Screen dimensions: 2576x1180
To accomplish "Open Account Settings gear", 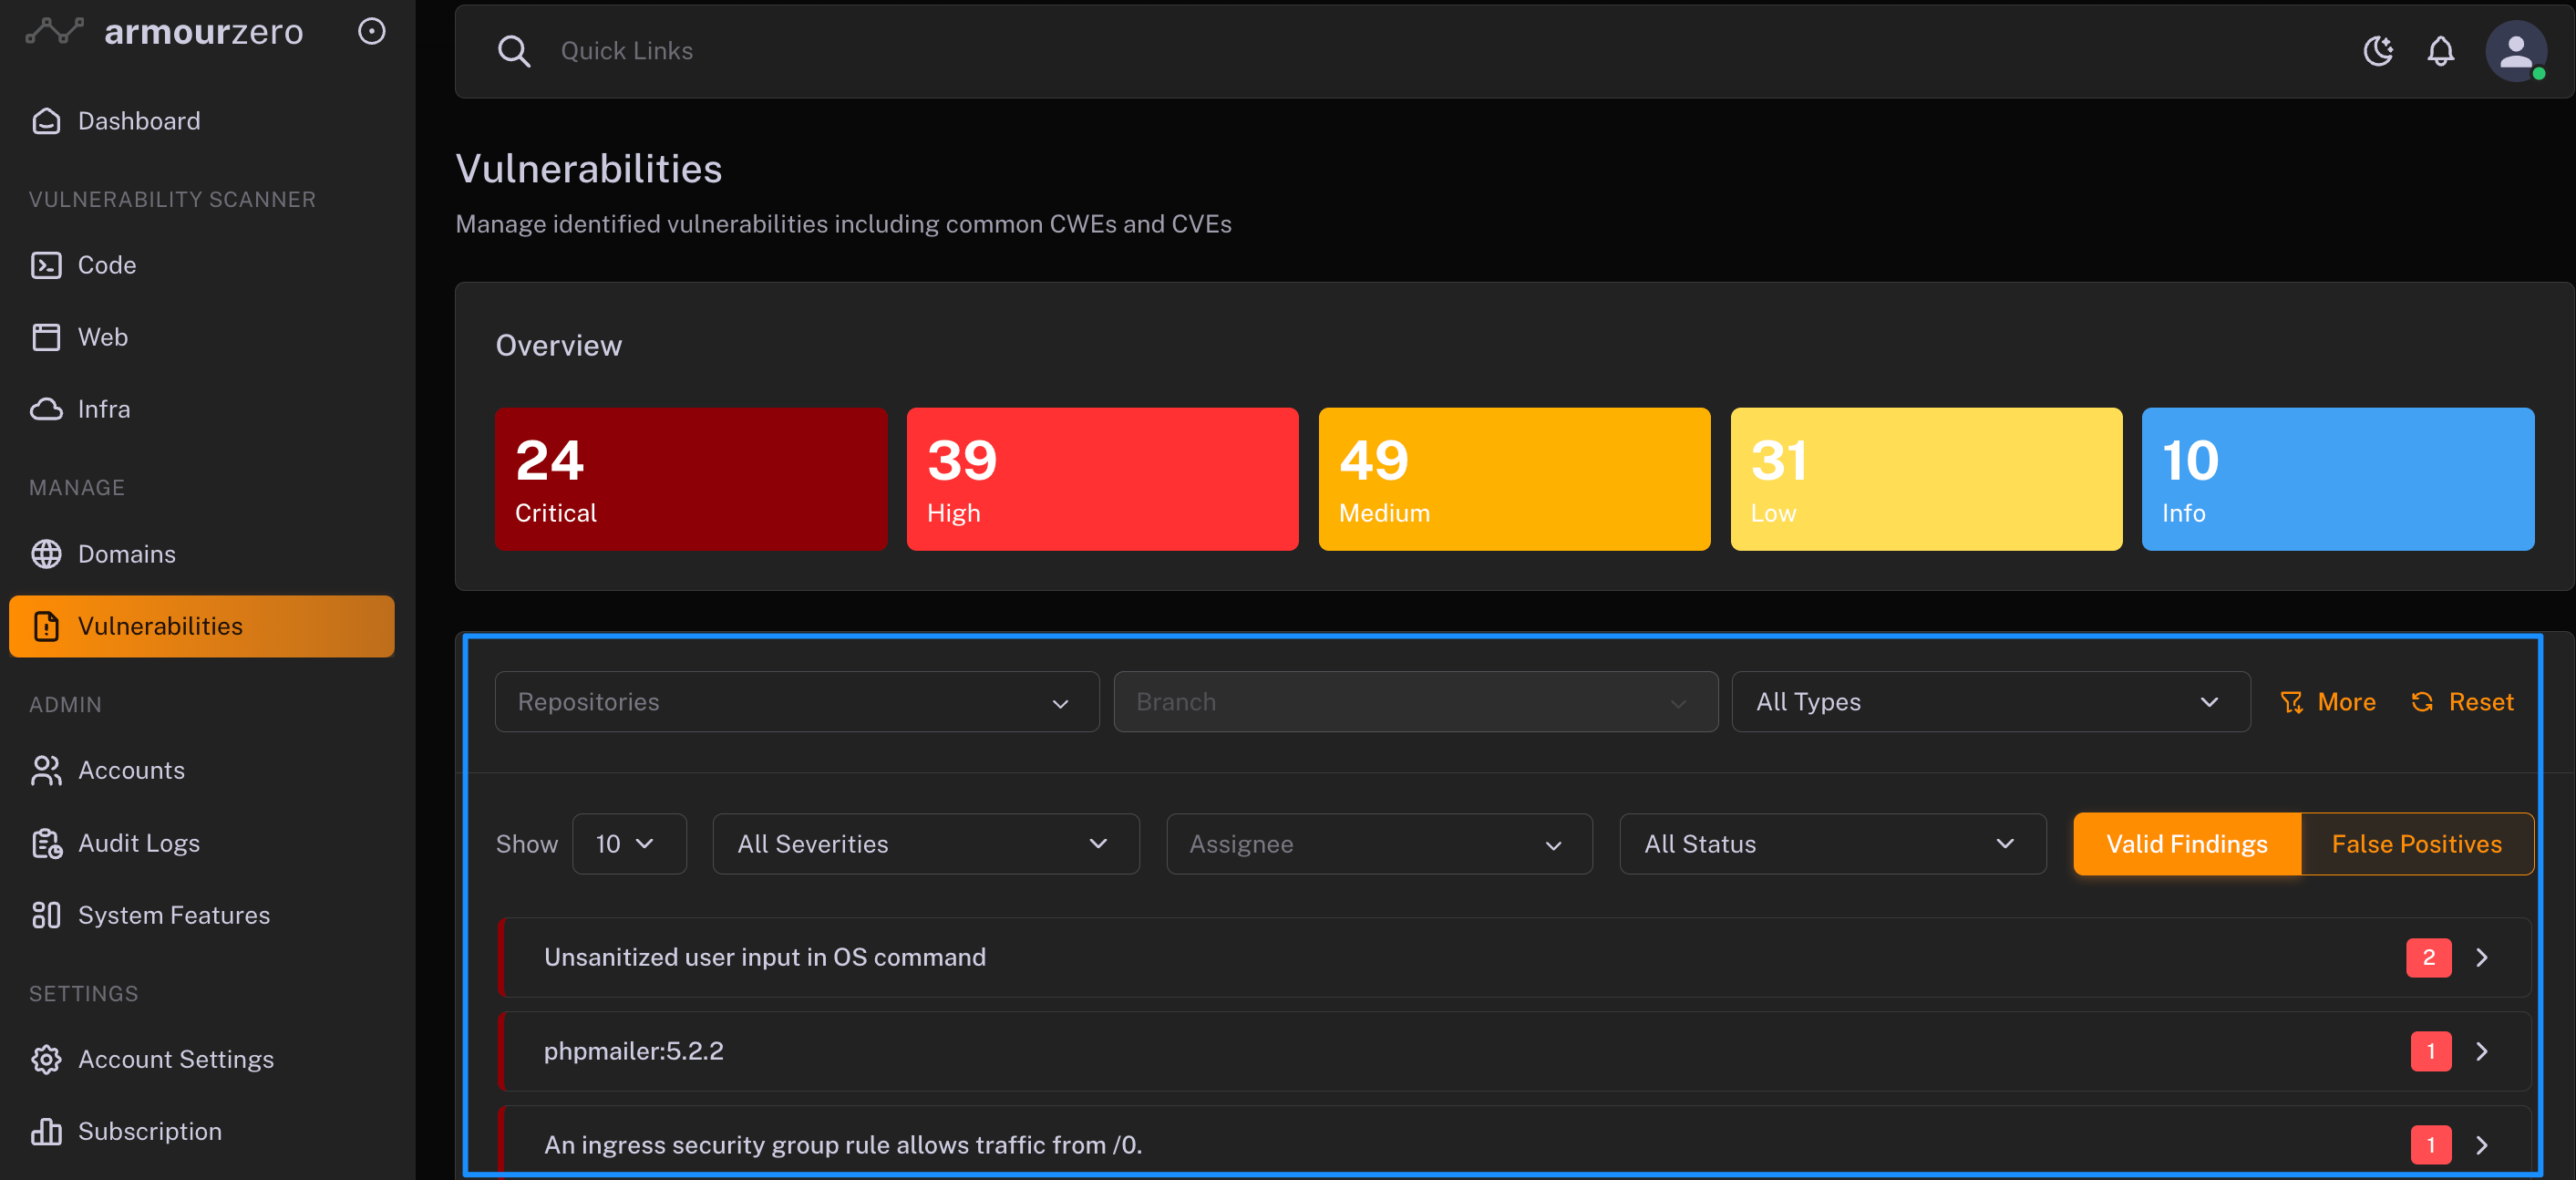I will coord(175,1059).
